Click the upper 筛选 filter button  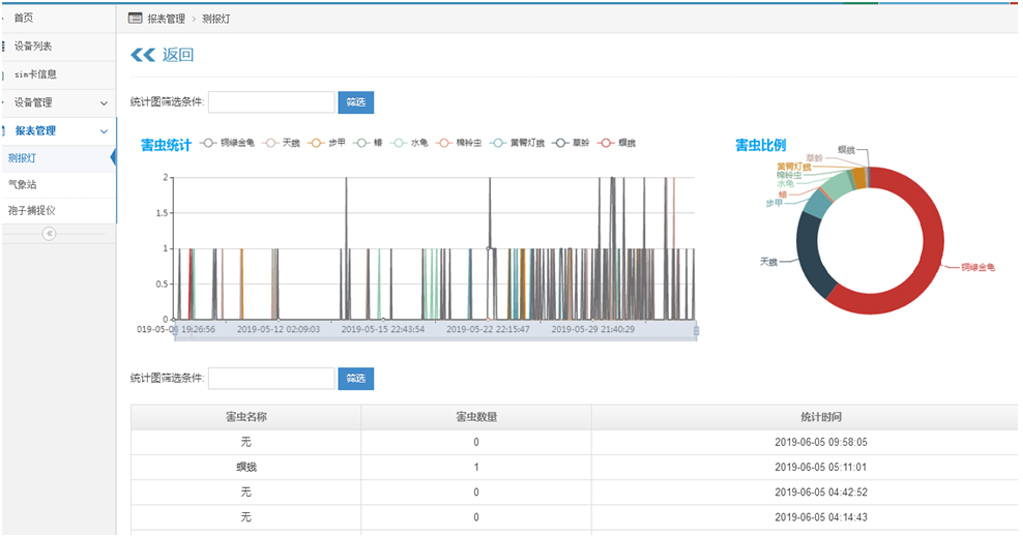coord(356,102)
